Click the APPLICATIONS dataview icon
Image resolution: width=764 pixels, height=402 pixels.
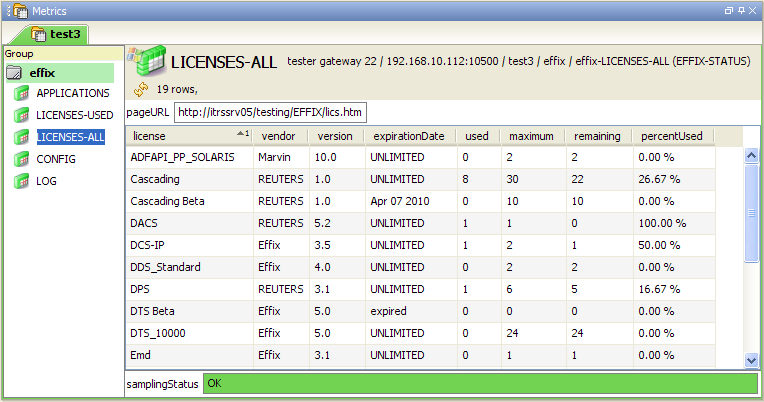(x=21, y=93)
